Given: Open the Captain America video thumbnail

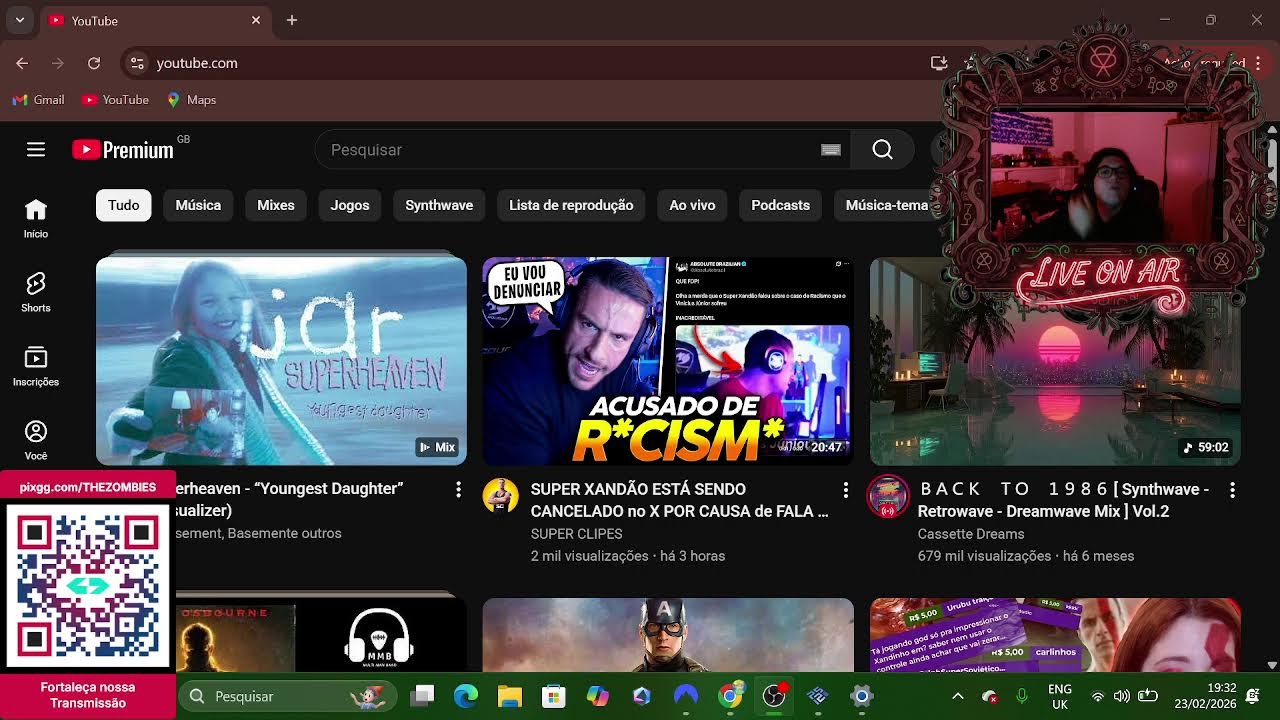Looking at the screenshot, I should tap(668, 635).
